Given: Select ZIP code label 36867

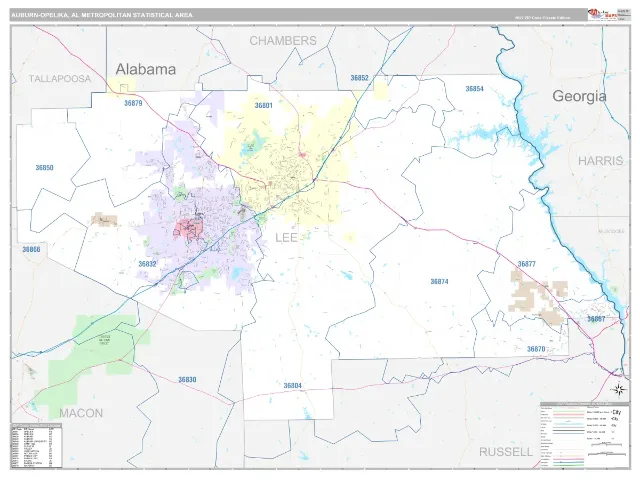Looking at the screenshot, I should (x=596, y=319).
